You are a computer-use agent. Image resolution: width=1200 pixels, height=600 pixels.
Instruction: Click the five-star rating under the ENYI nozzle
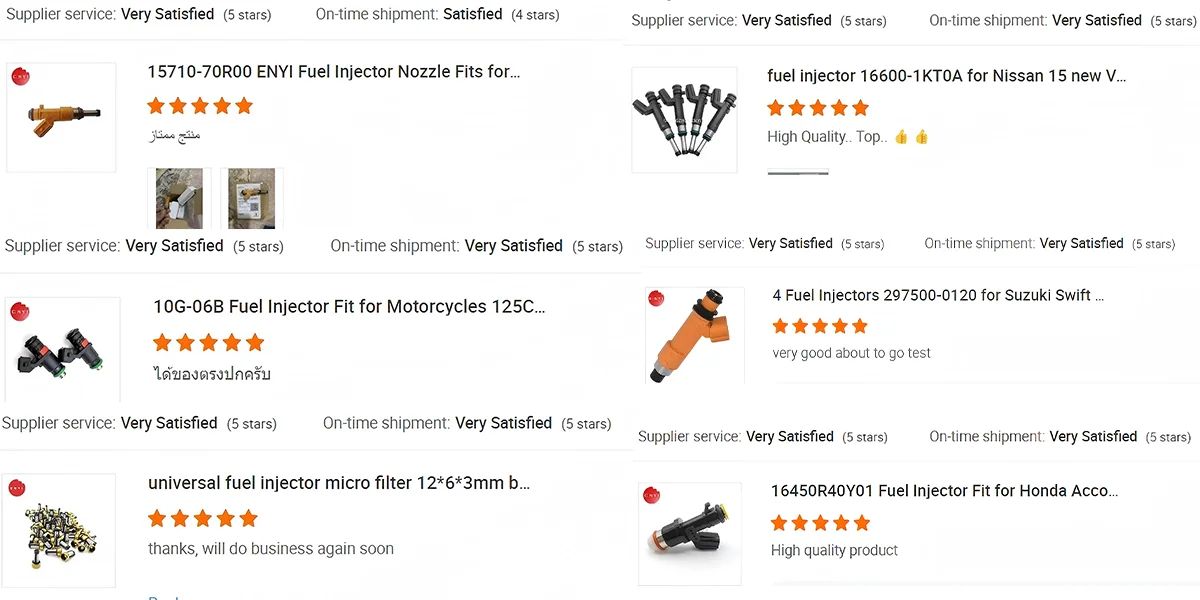(x=200, y=106)
